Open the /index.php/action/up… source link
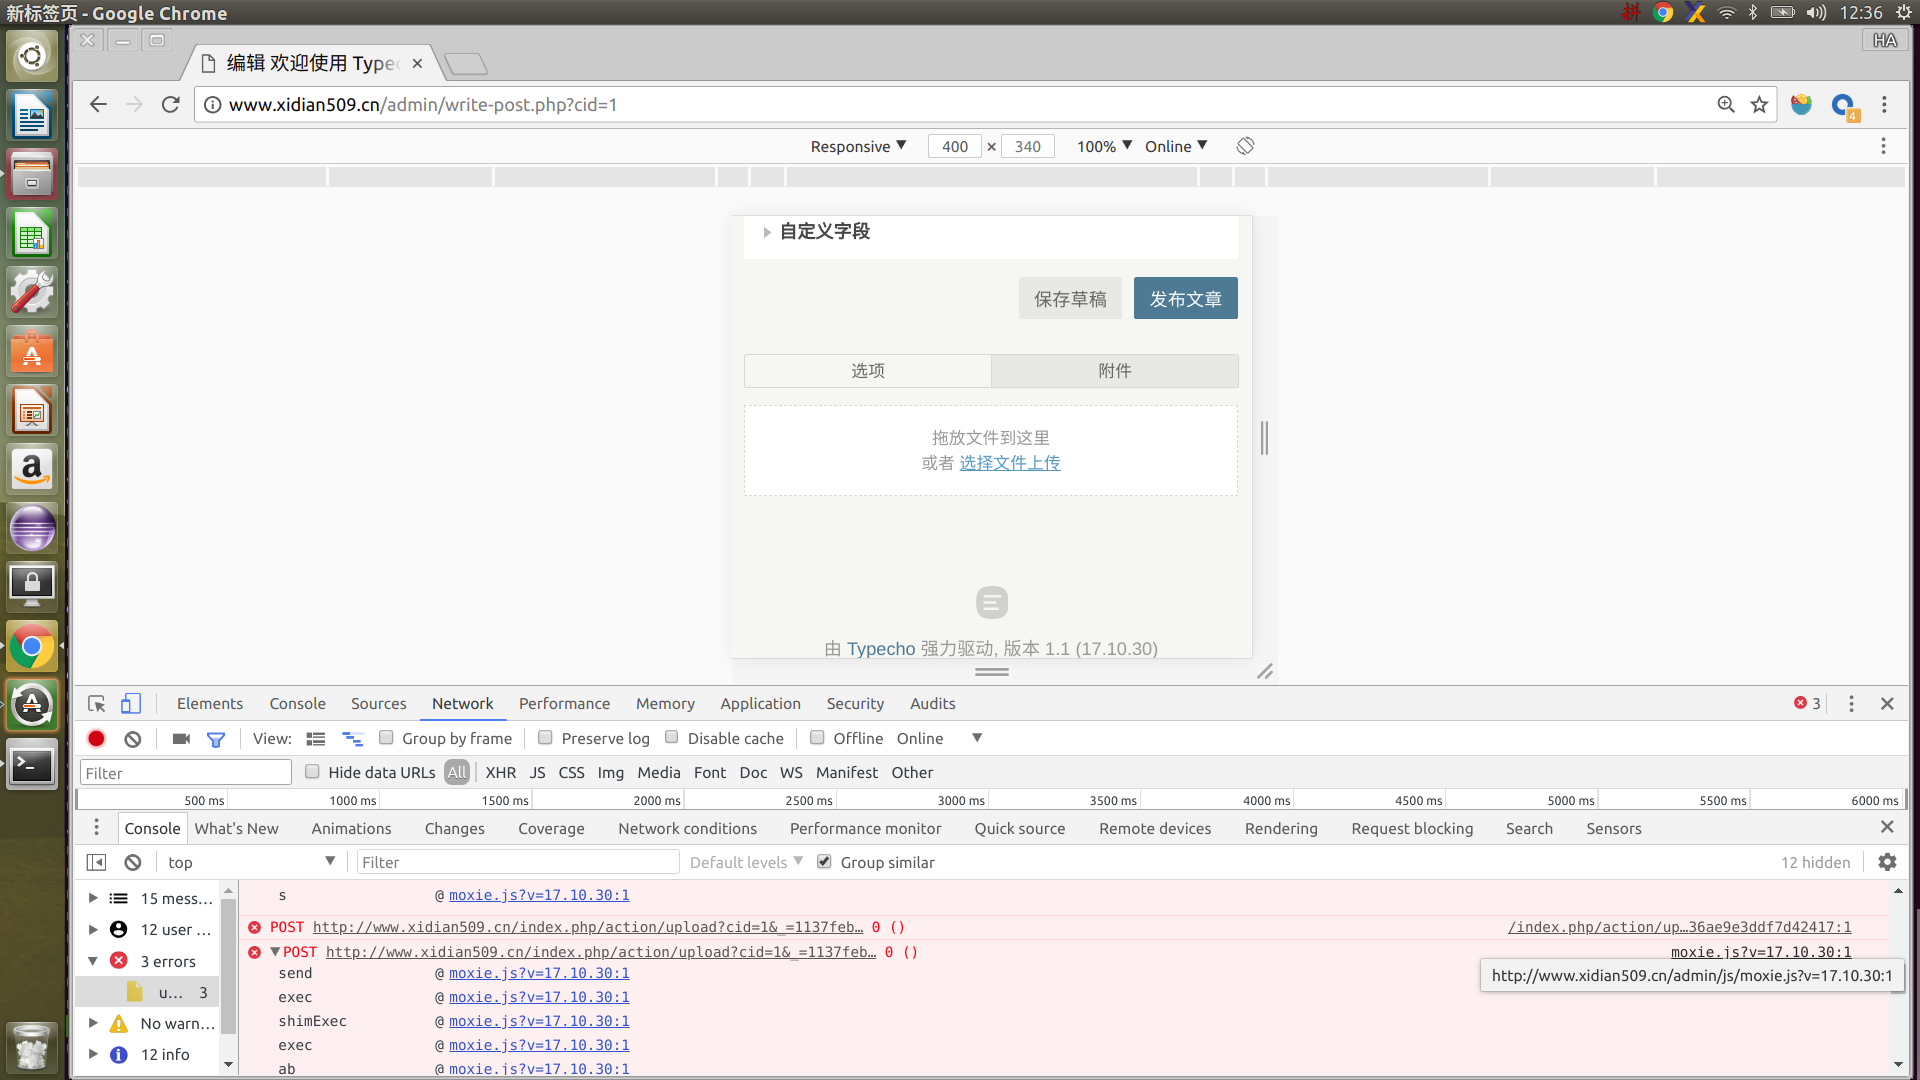Viewport: 1920px width, 1080px height. click(1680, 927)
